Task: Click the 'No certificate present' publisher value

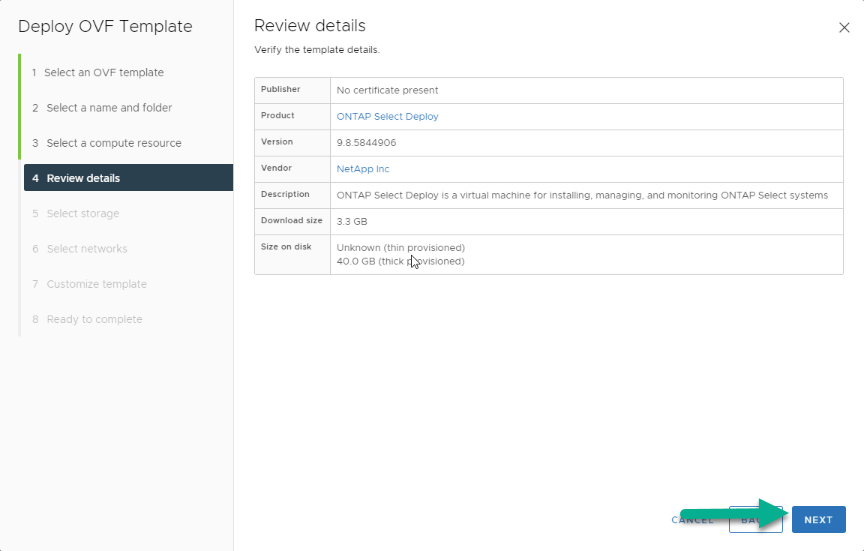Action: pos(387,90)
